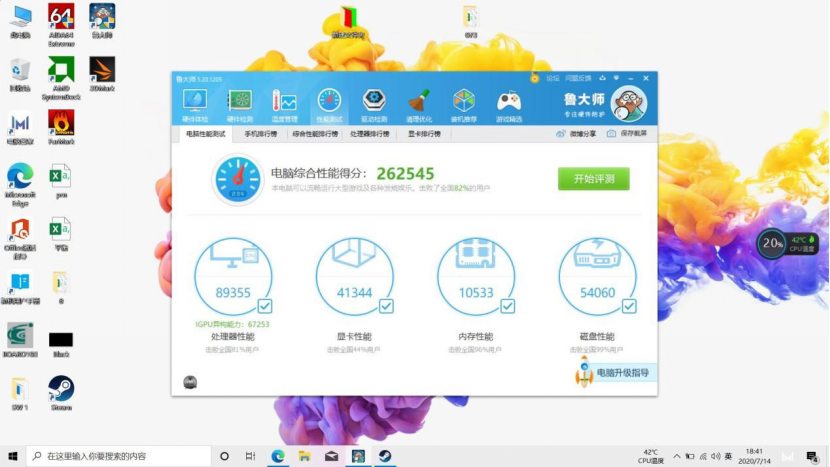
Task: Switch to 手机排行榜 tab
Action: 261,133
